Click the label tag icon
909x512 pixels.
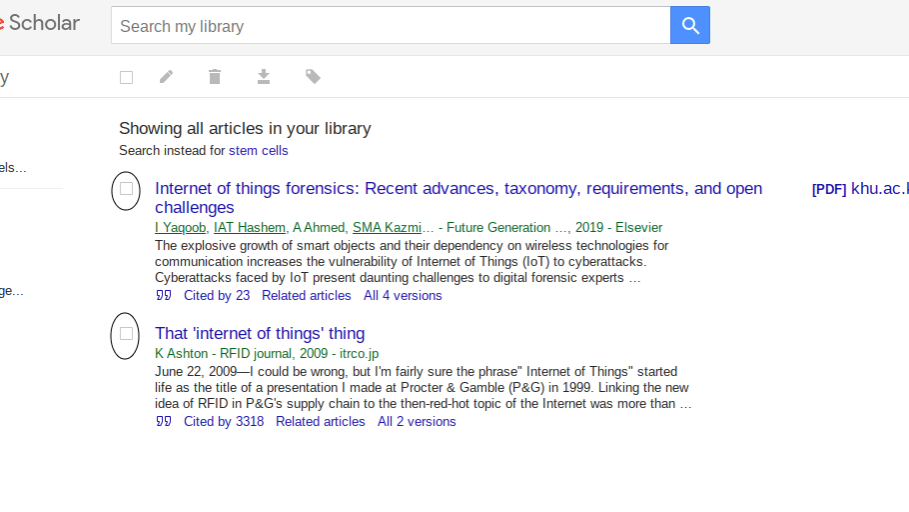coord(313,77)
